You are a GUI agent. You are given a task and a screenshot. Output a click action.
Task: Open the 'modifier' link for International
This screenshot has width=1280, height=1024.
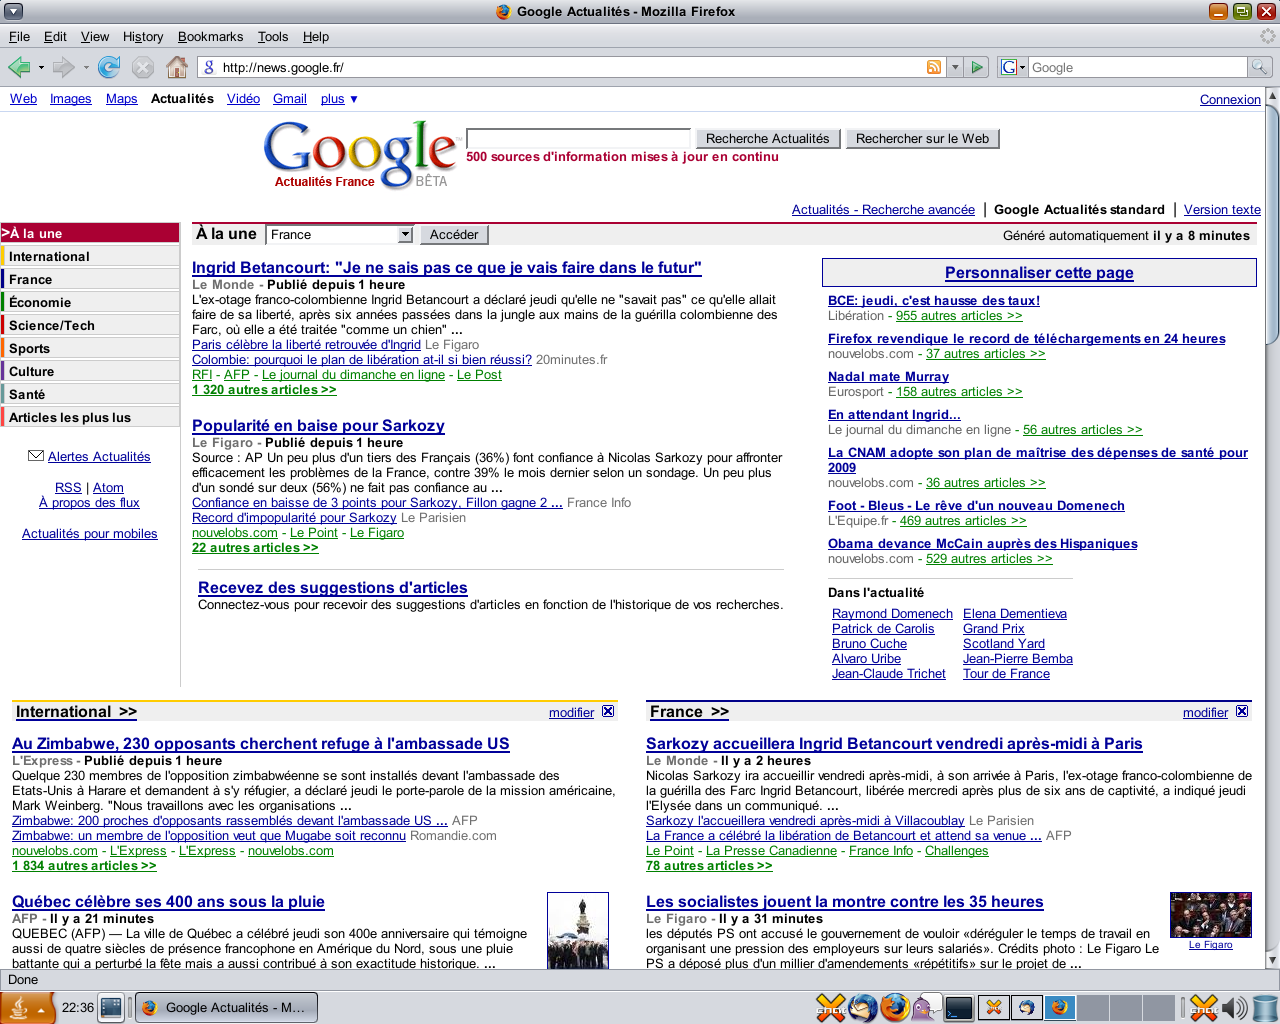coord(571,712)
